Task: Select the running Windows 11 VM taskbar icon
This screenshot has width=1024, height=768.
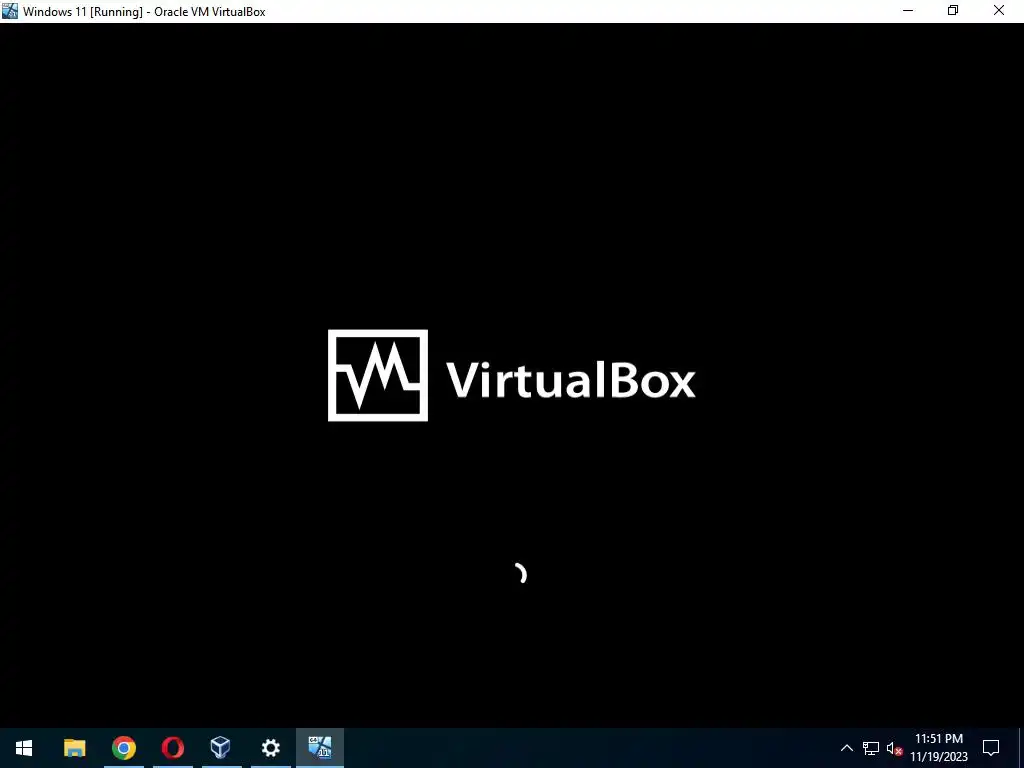Action: point(320,748)
